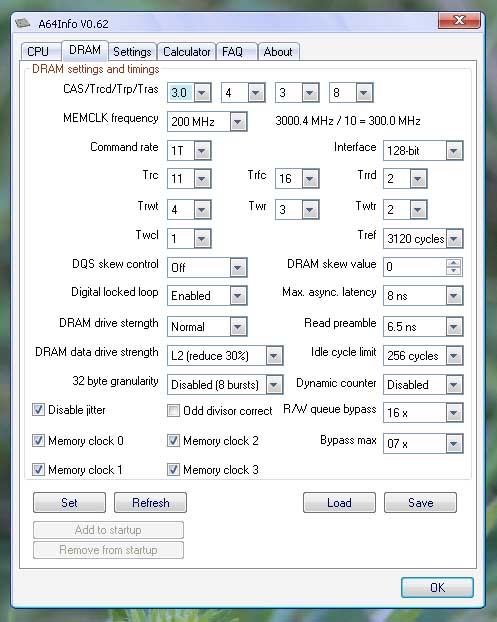Open the Twtr dropdown

tap(418, 209)
